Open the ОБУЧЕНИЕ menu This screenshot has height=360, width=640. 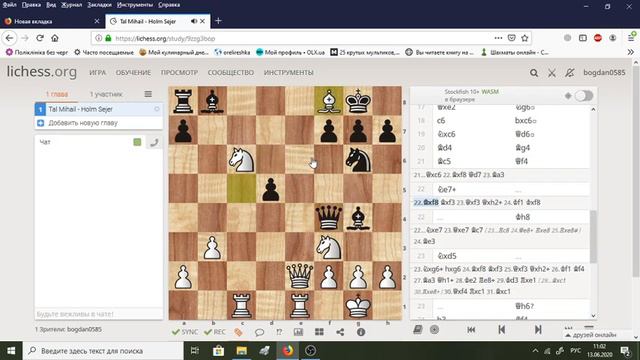click(x=133, y=73)
